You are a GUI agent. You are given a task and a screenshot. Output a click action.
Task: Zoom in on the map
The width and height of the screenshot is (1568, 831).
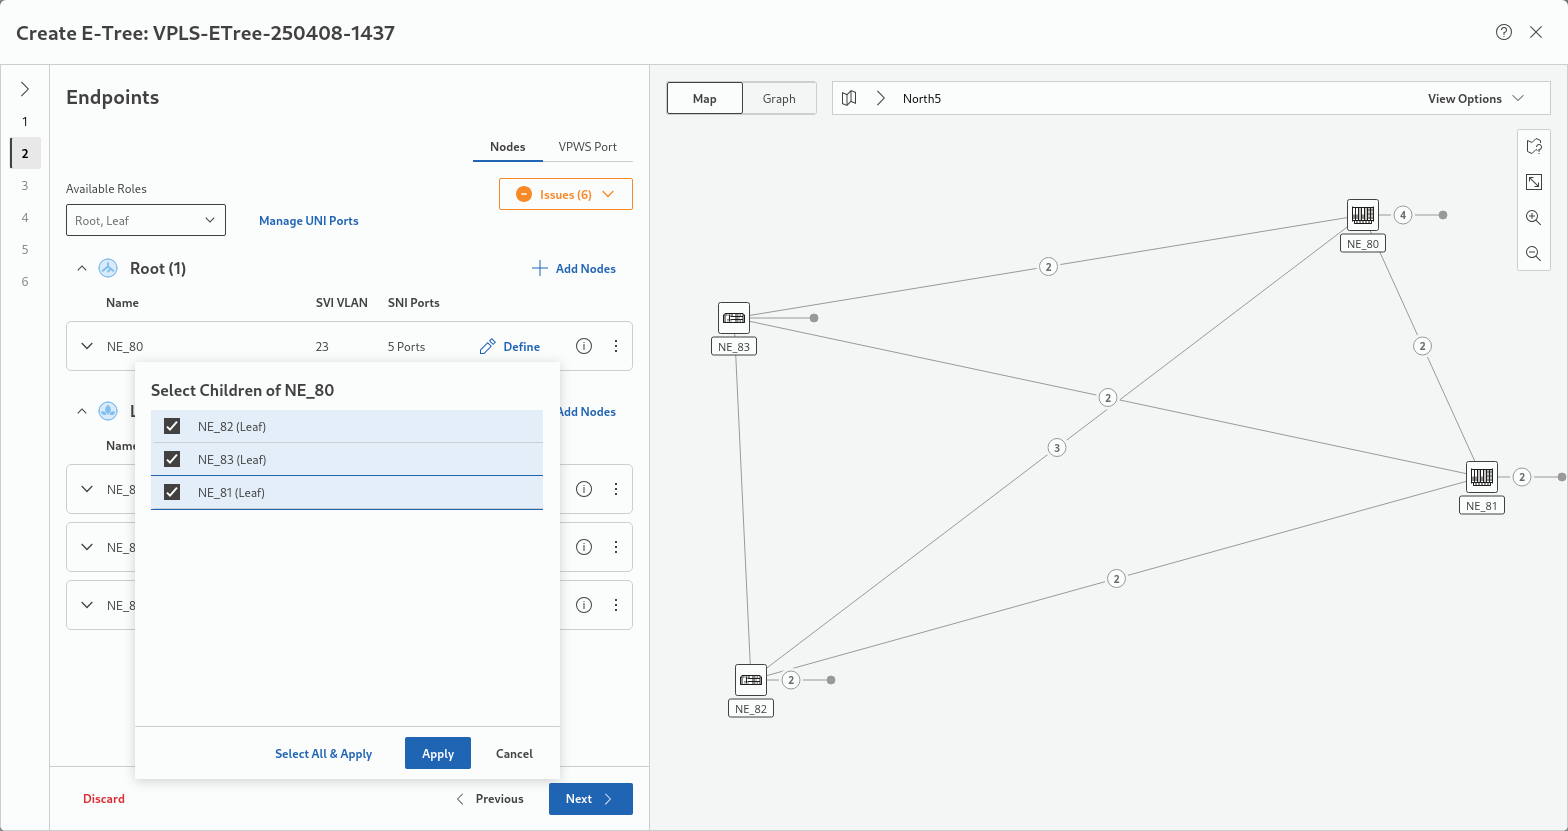pos(1533,217)
